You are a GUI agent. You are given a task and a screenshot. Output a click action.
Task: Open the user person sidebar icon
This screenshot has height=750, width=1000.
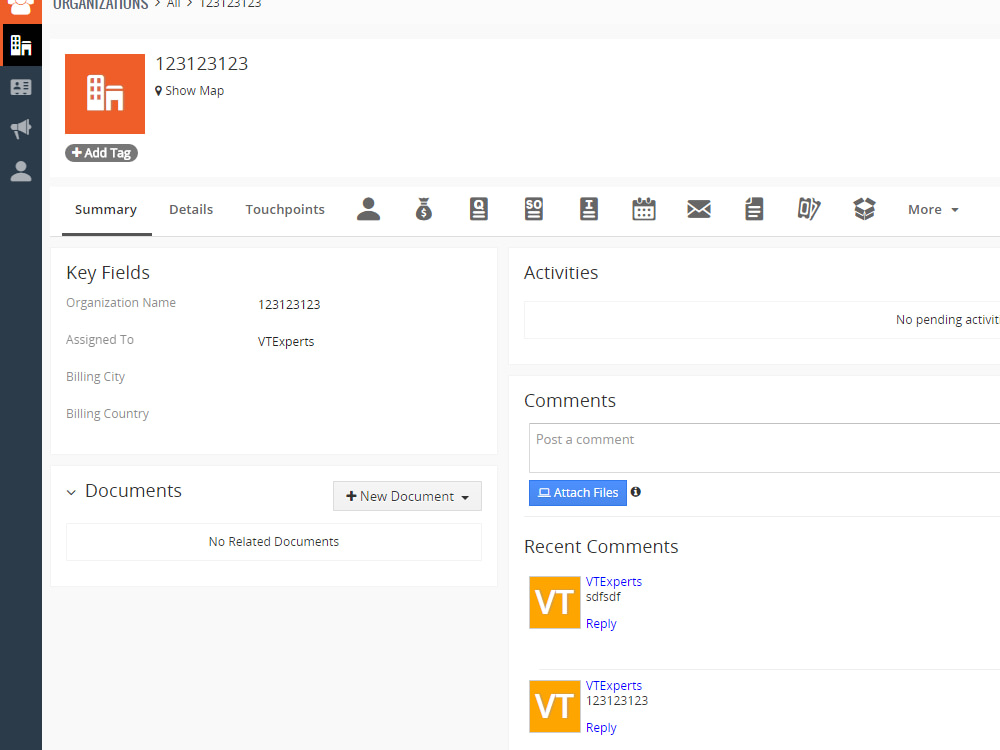coord(21,171)
